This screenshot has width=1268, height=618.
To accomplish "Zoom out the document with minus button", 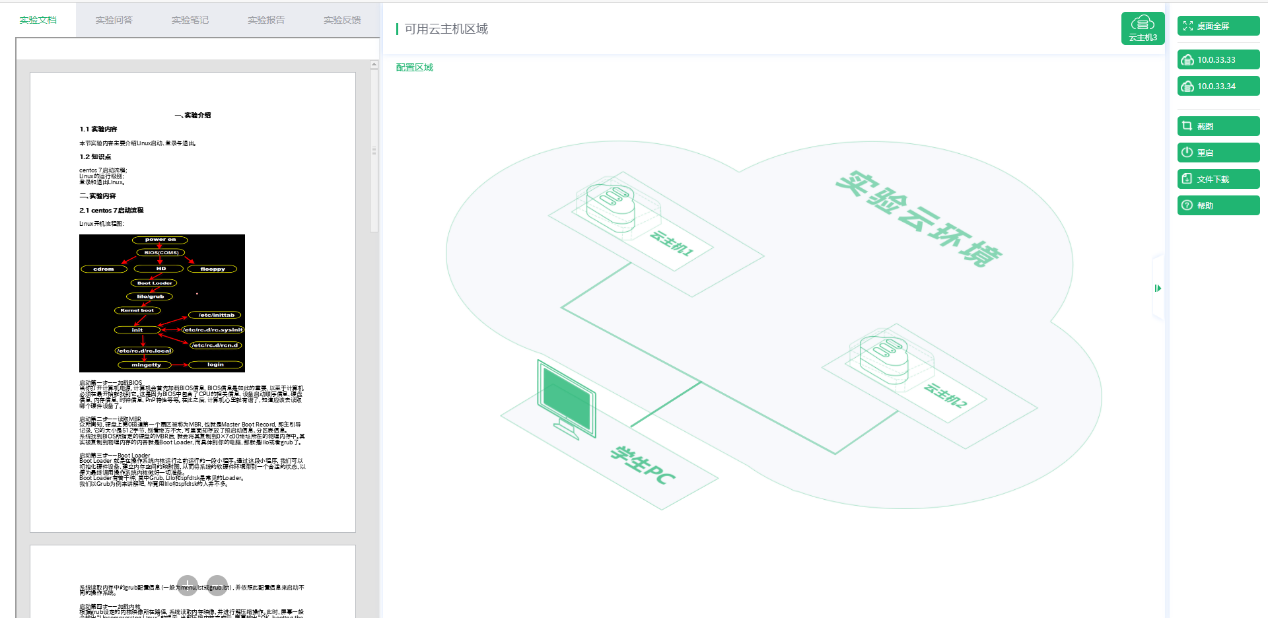I will 217,584.
